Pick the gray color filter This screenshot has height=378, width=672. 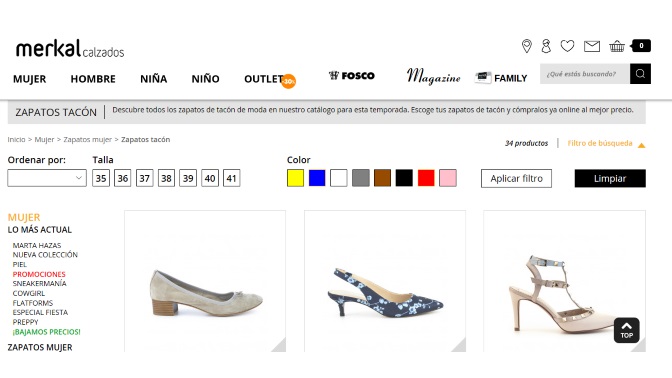pos(361,178)
